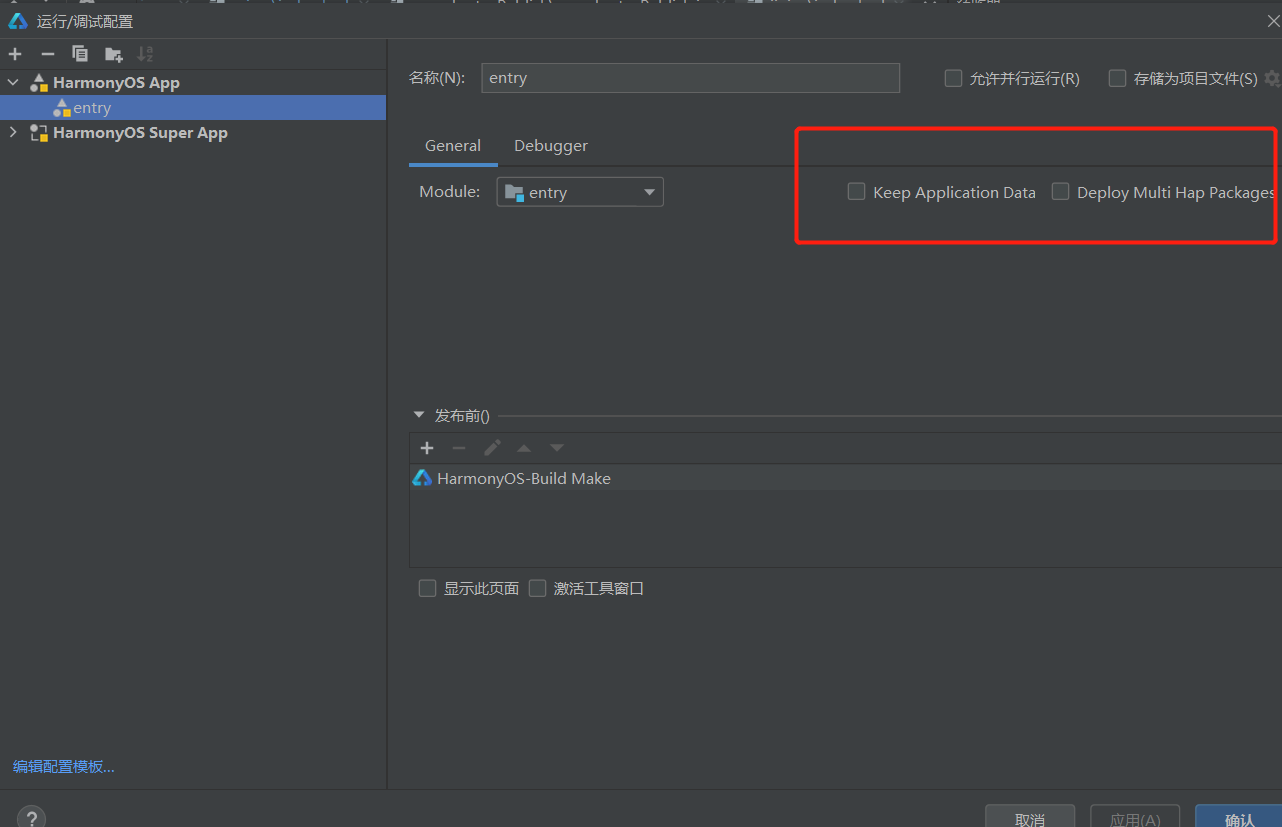Edit before-launch task with pencil icon
This screenshot has width=1282, height=827.
[492, 448]
